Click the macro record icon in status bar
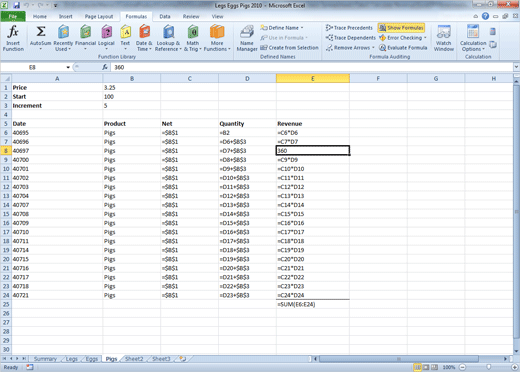Viewport: 520px width, 372px height. tap(30, 367)
